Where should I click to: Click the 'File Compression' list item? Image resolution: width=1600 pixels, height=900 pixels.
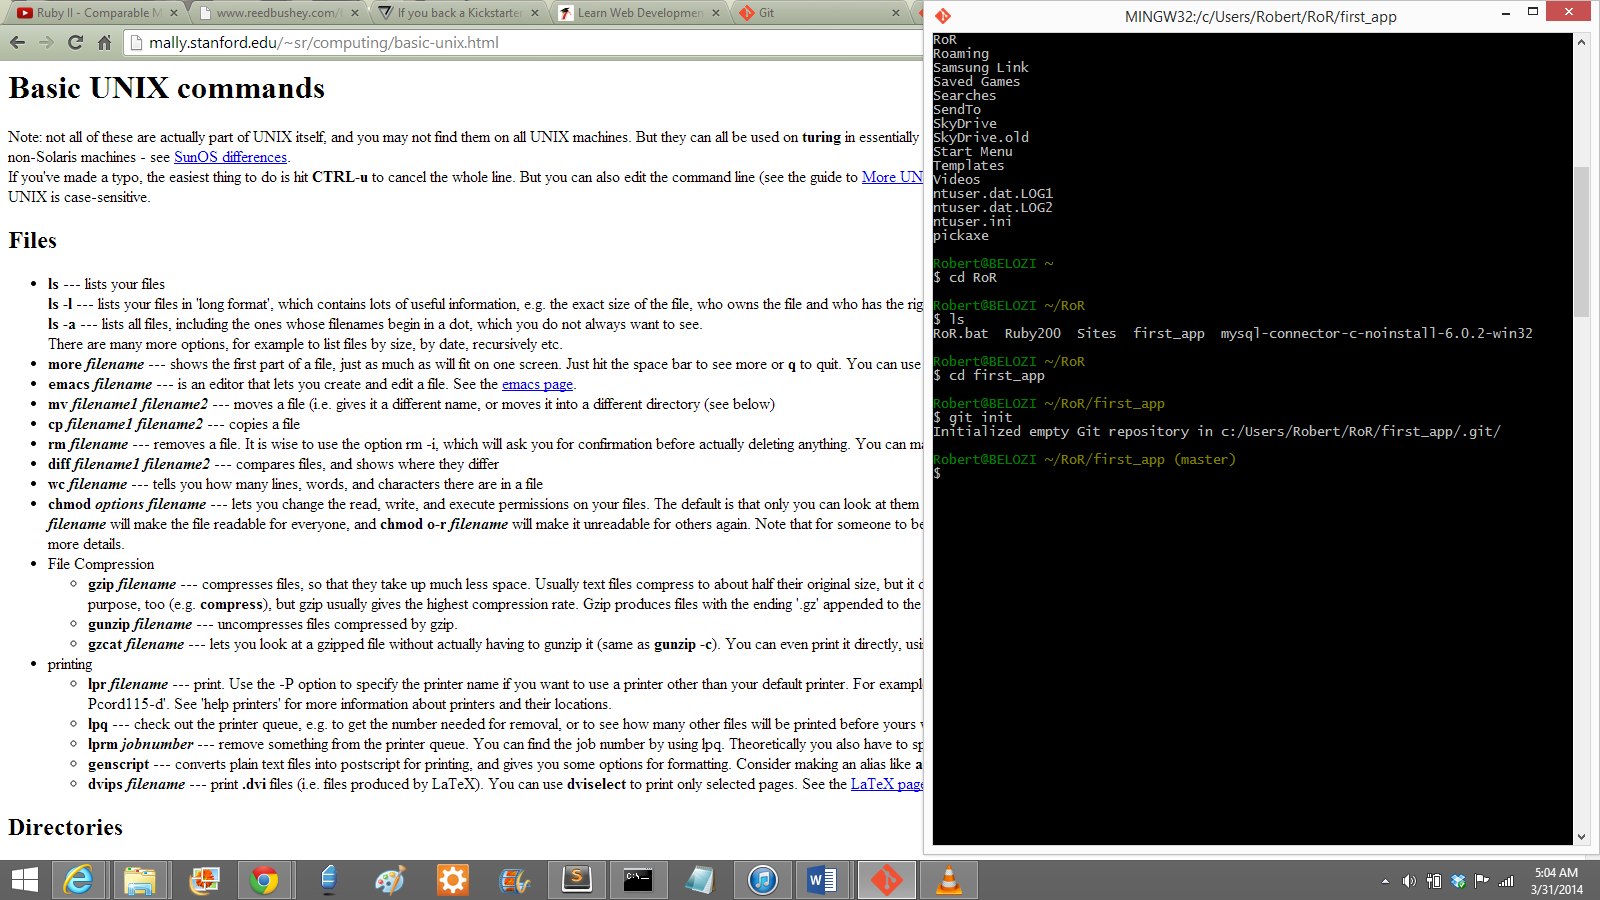101,564
